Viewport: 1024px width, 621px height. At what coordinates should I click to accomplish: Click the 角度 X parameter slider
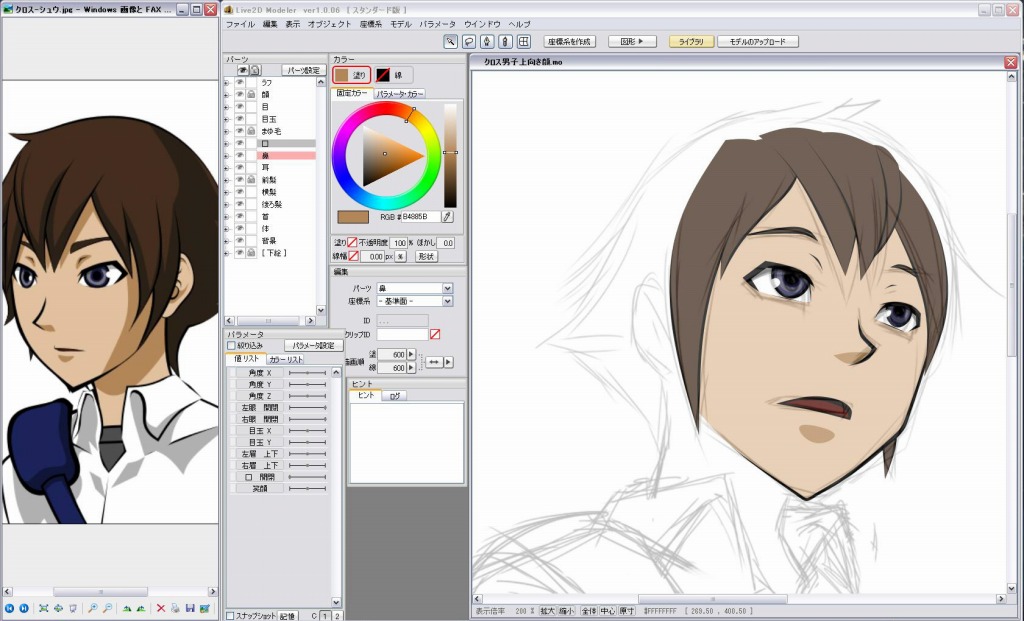click(x=307, y=373)
